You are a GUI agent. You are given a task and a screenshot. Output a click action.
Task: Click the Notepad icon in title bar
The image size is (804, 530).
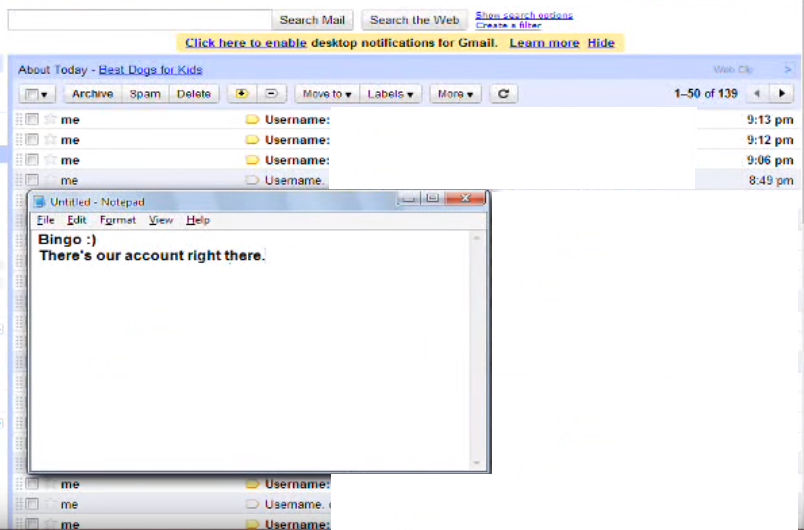click(39, 201)
